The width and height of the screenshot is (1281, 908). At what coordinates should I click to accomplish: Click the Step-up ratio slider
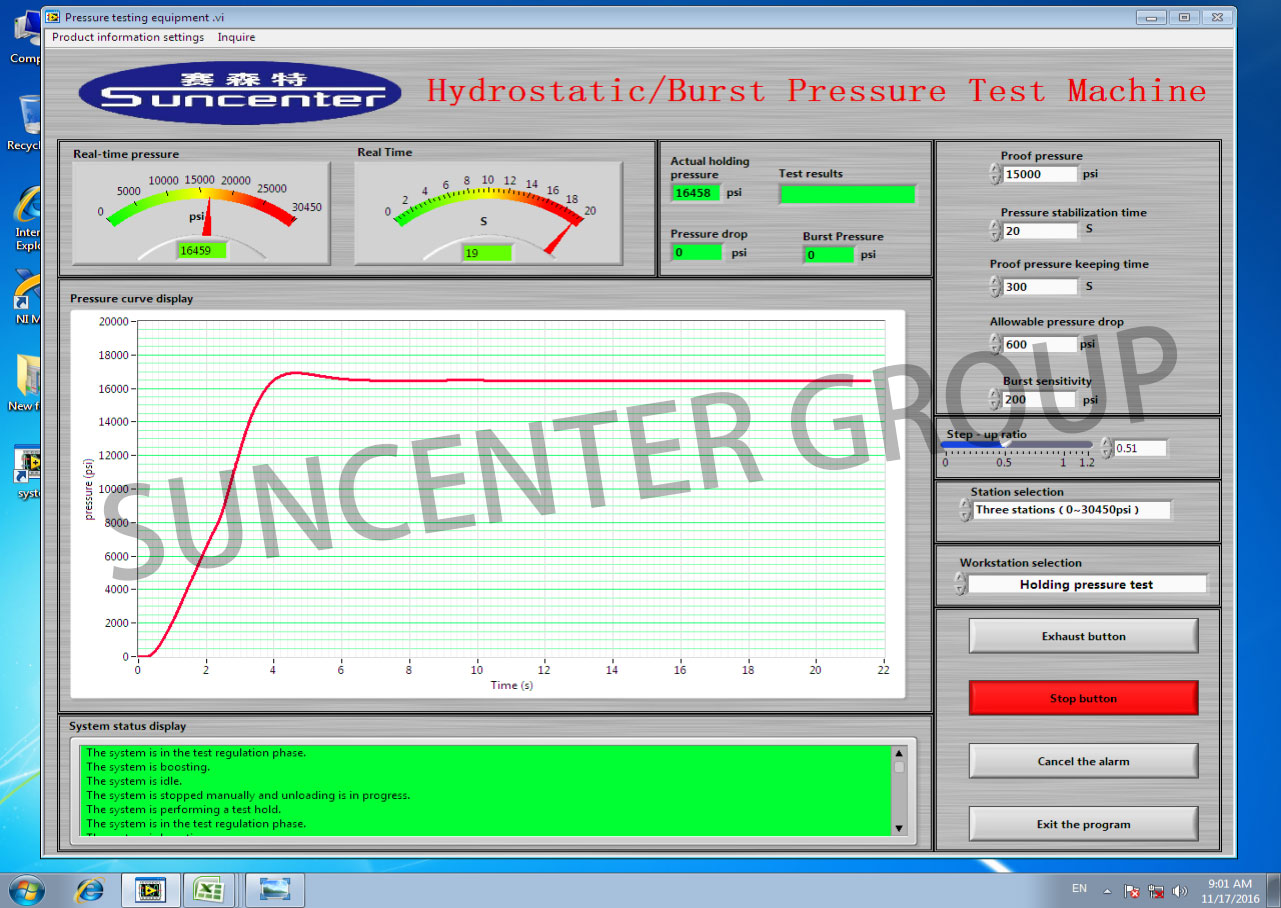(x=1018, y=445)
